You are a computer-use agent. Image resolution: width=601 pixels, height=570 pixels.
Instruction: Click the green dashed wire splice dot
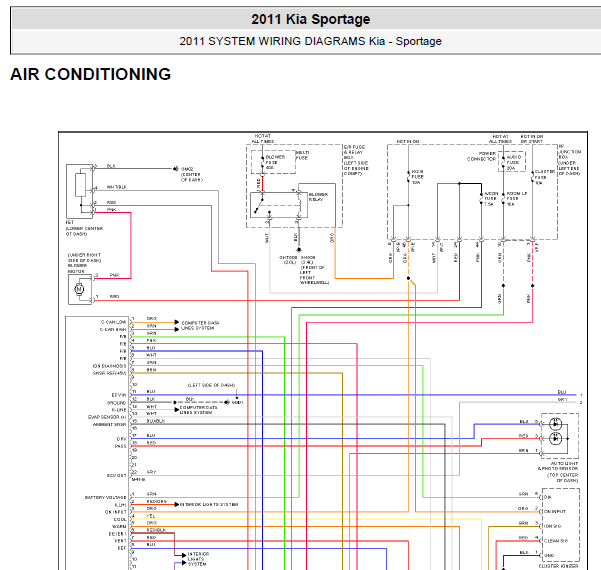tap(503, 286)
